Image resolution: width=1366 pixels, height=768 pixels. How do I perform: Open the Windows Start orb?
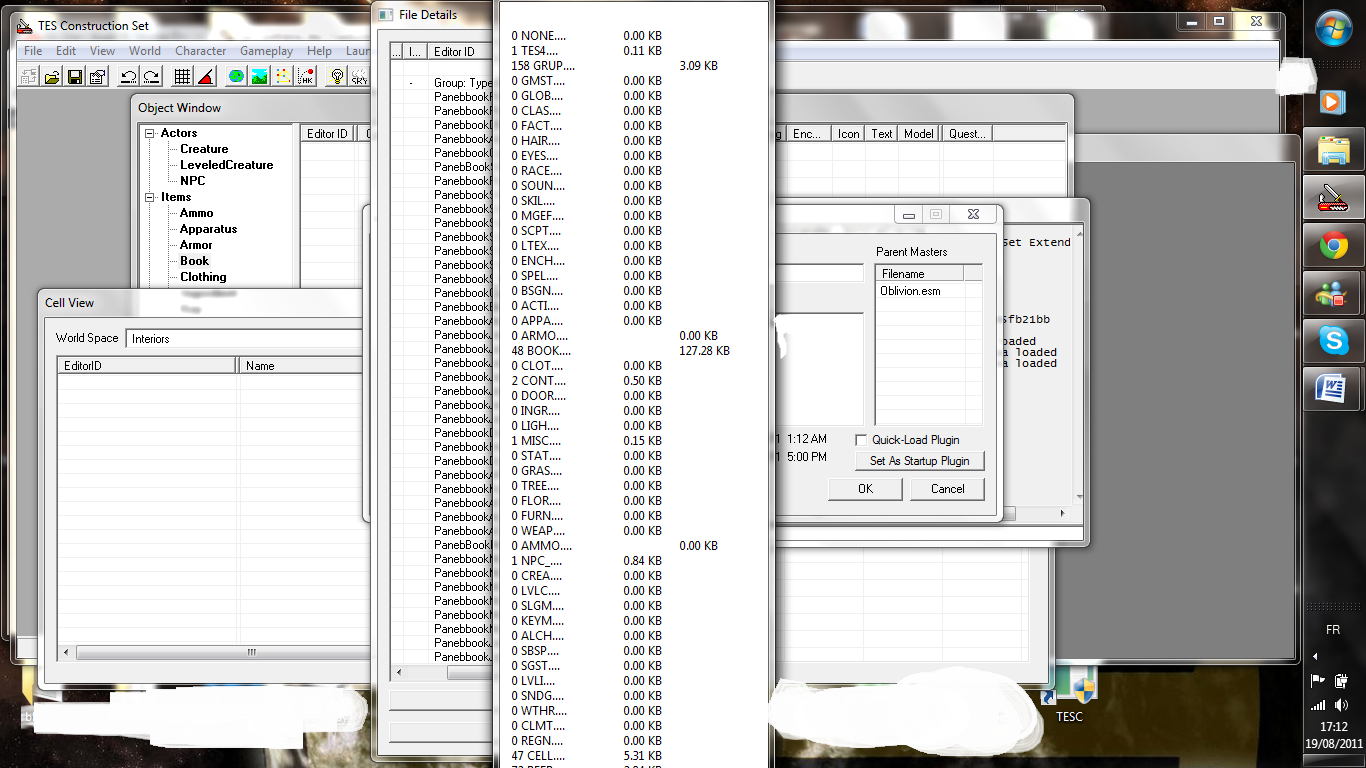[1333, 29]
